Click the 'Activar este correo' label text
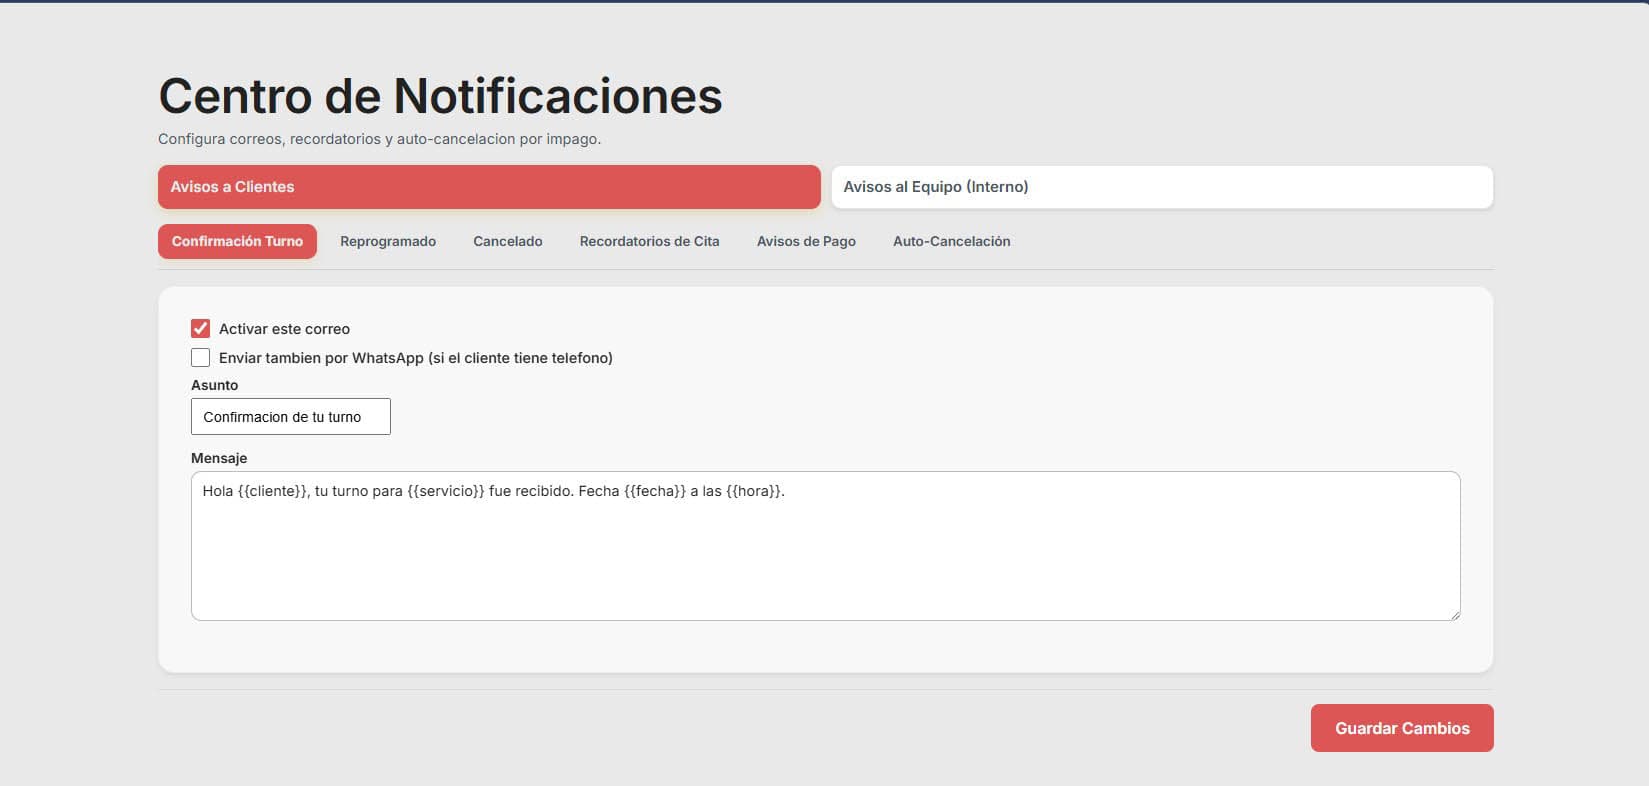1649x786 pixels. click(x=284, y=329)
